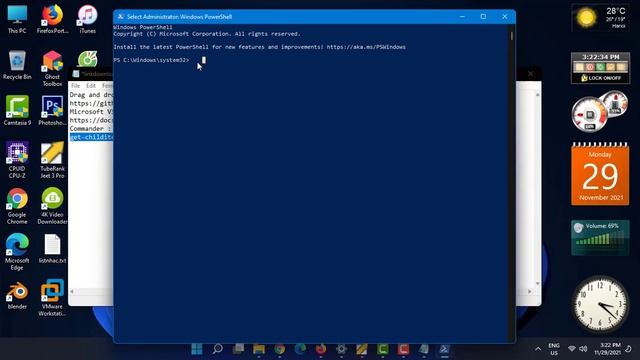640x360 pixels.
Task: Click 'Commander :' line in Notepad
Action: [x=90, y=129]
